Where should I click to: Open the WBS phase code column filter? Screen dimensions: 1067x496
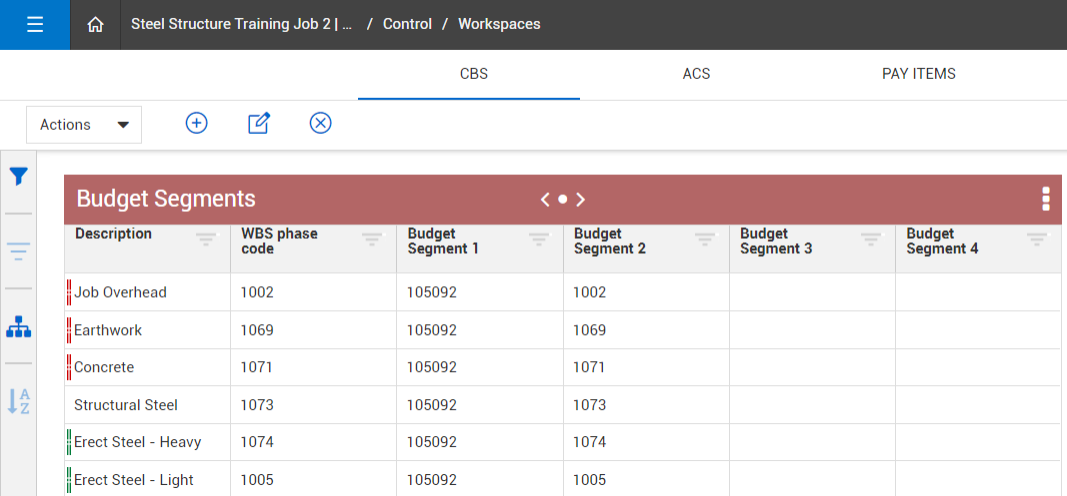point(372,239)
